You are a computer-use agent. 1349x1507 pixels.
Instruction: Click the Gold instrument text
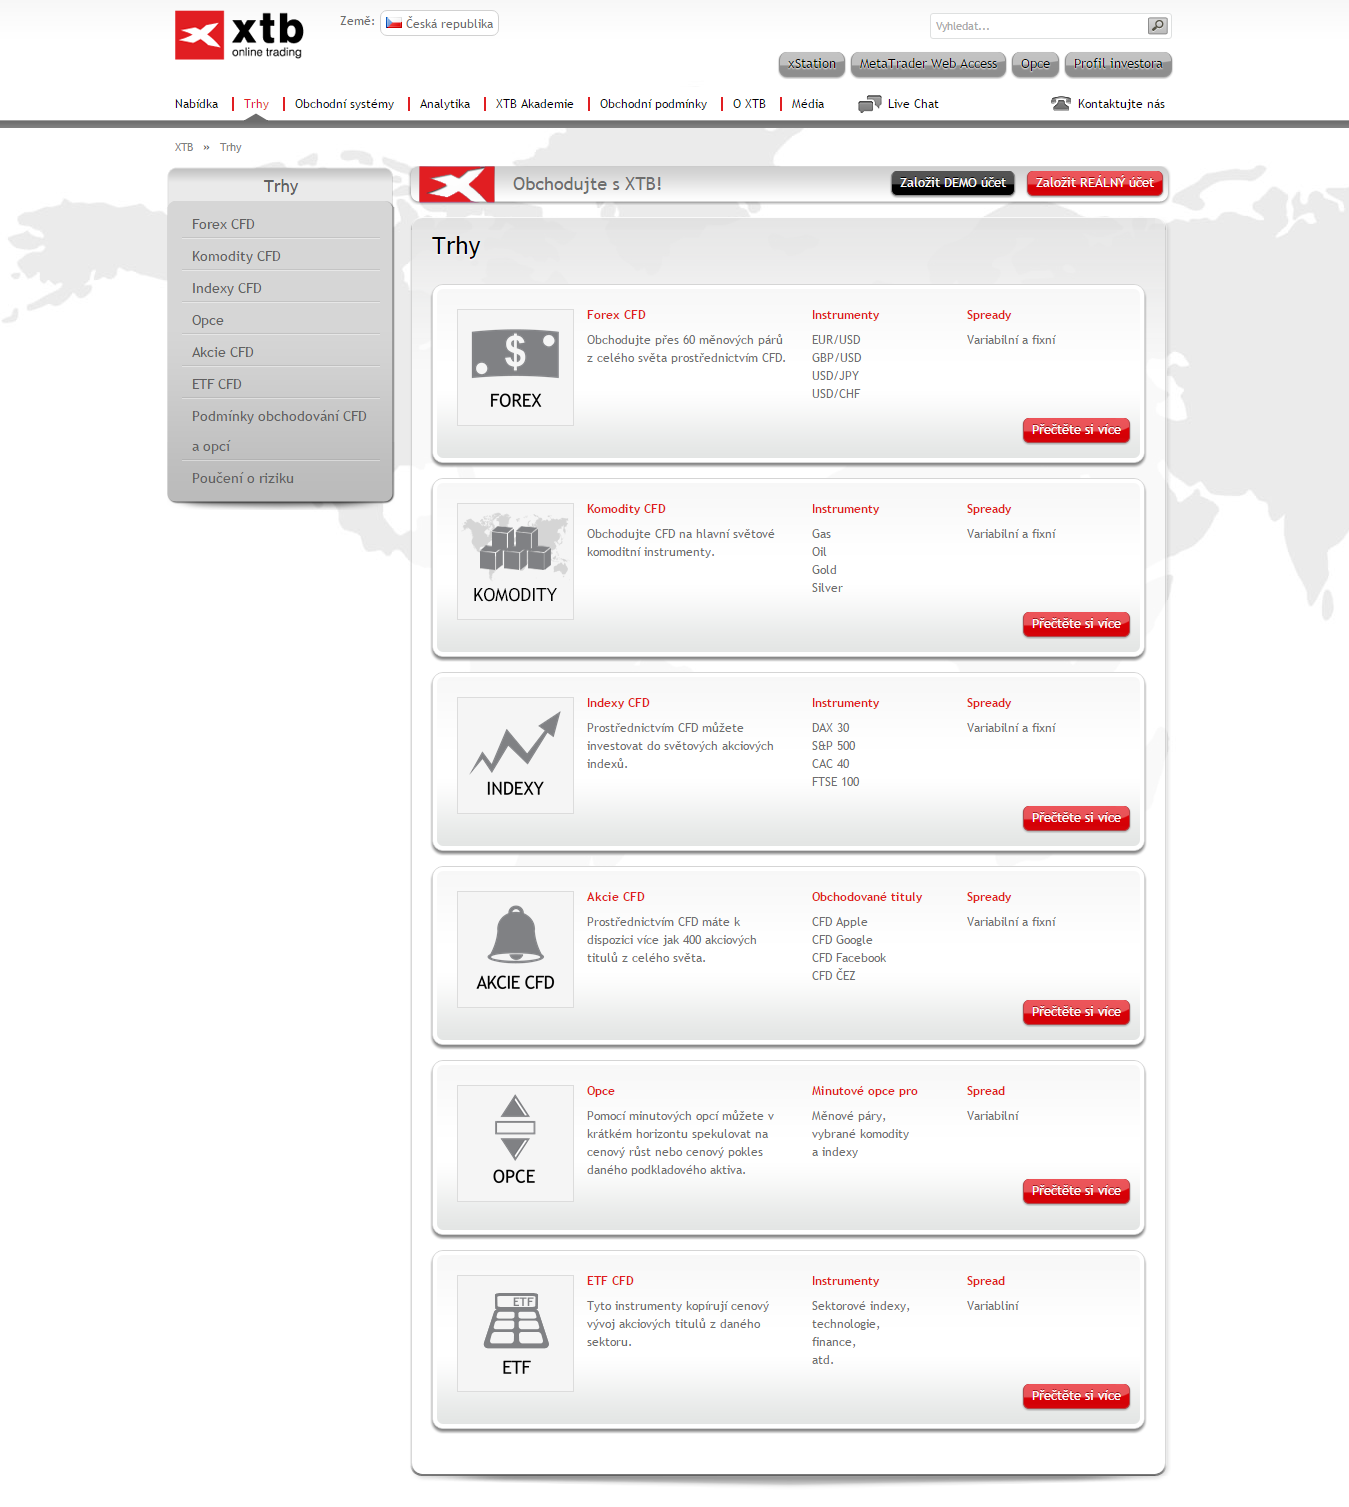(x=824, y=570)
